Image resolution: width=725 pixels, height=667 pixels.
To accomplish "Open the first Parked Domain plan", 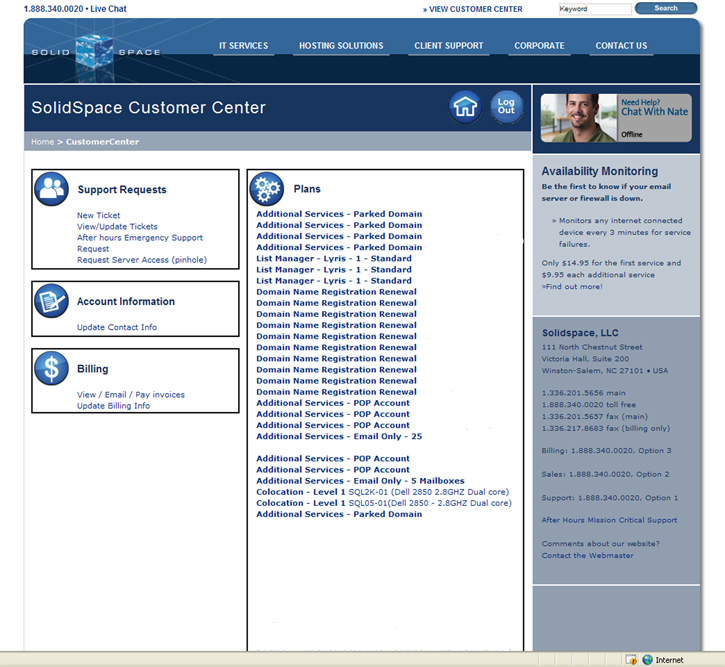I will pos(339,214).
